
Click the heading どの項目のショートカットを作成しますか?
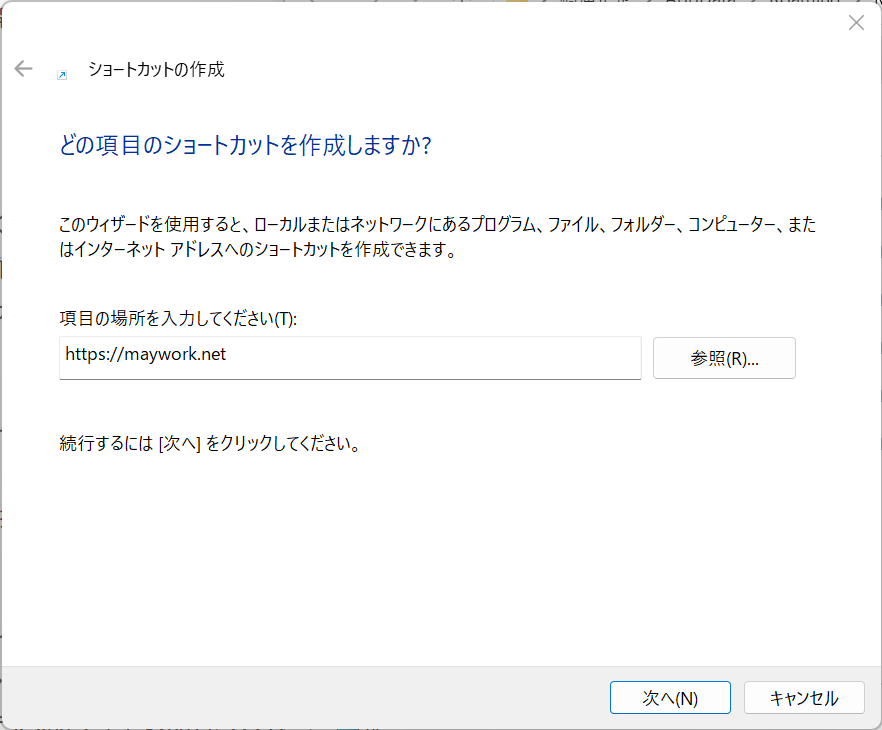245,145
